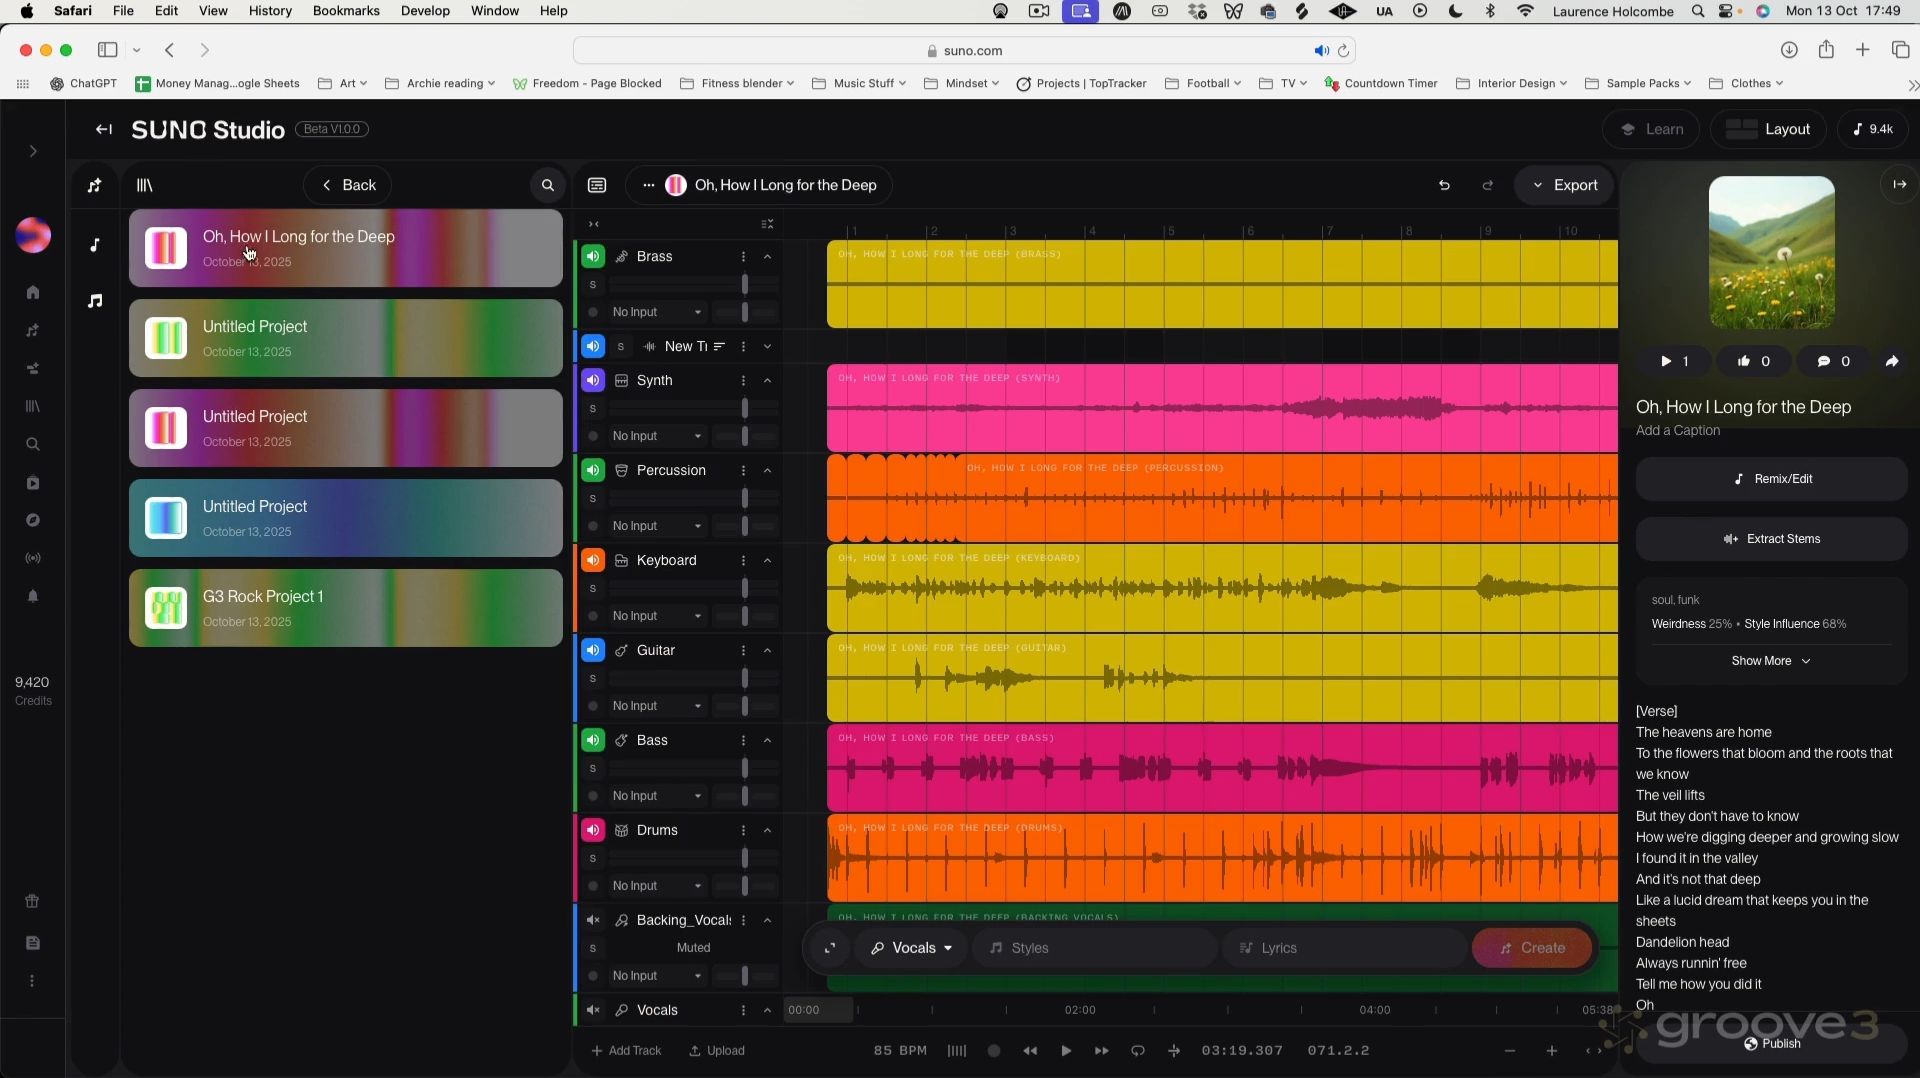Click the undo arrow icon
The image size is (1920, 1078).
(1444, 185)
